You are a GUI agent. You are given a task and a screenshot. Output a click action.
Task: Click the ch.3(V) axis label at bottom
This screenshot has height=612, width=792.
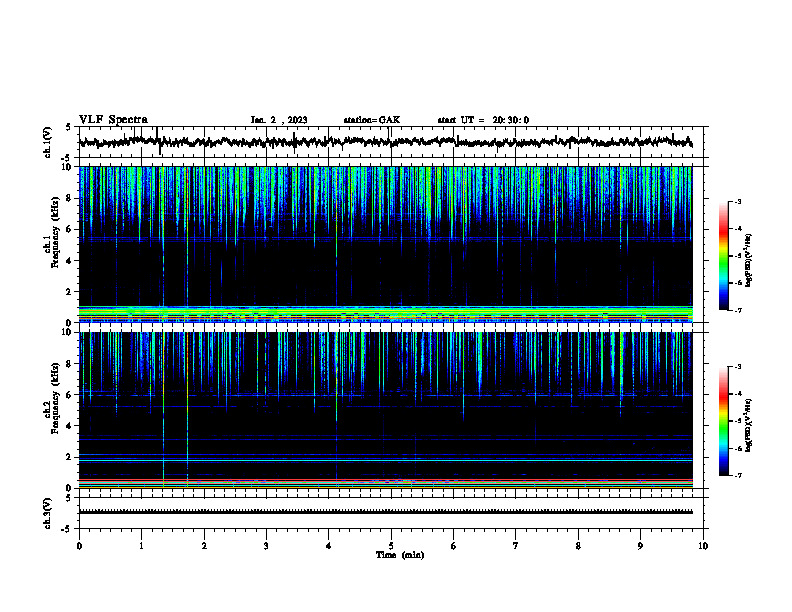(x=48, y=513)
